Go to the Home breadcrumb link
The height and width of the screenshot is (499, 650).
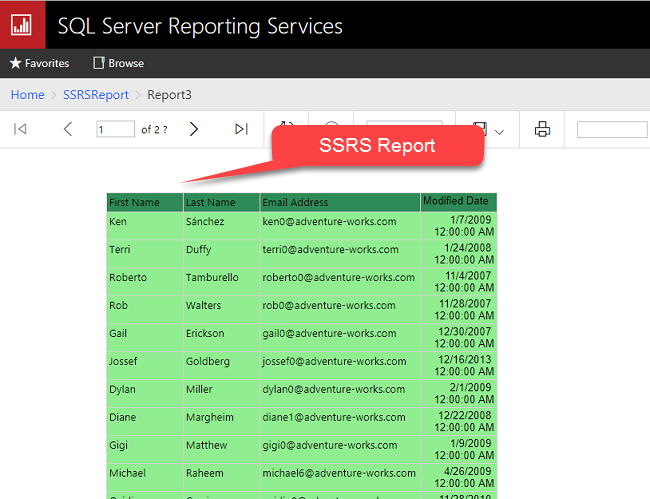pyautogui.click(x=27, y=94)
